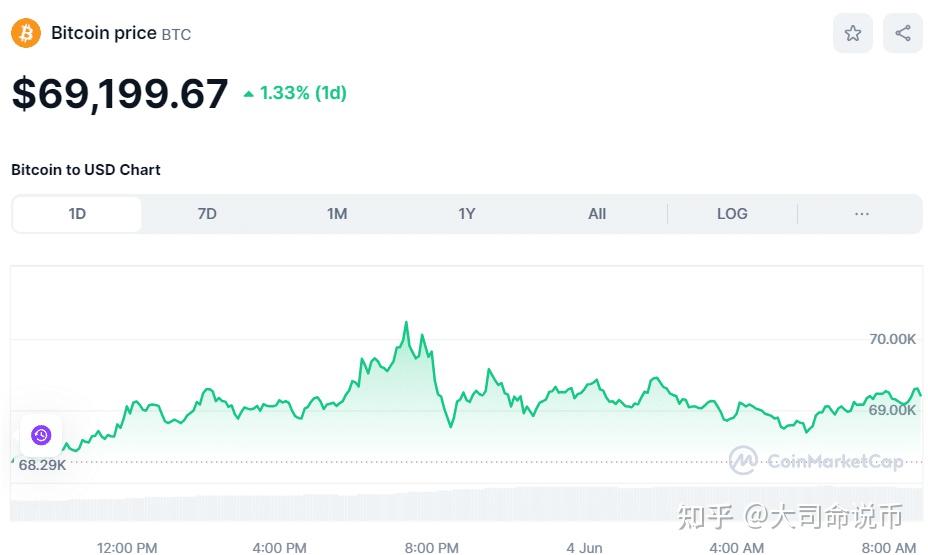928x555 pixels.
Task: Click the 70.00K price axis label
Action: click(x=892, y=339)
